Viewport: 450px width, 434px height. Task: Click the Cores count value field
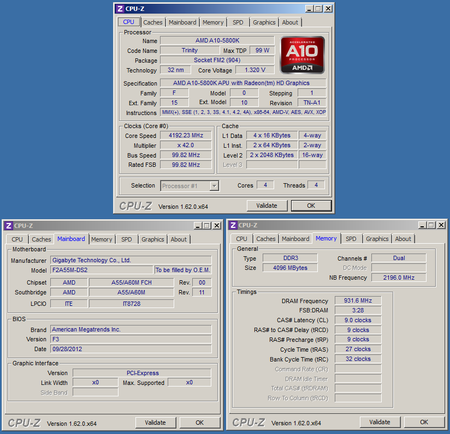(x=265, y=185)
